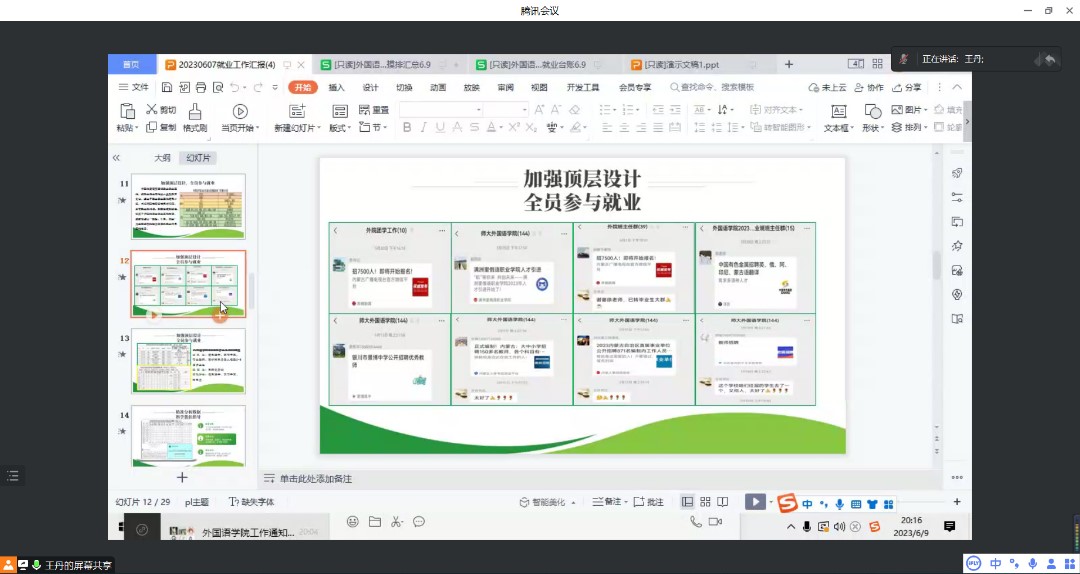Click the Paste clipboard icon
Image resolution: width=1080 pixels, height=574 pixels.
[127, 111]
